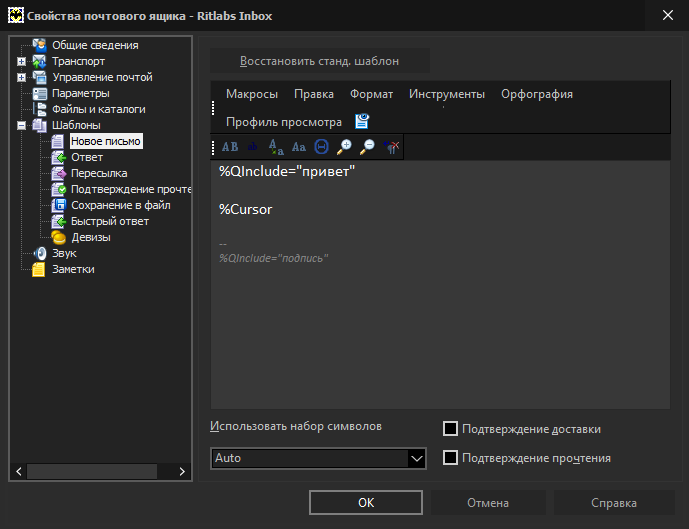Click the blue circled symbol toolbar icon
Screen dimensions: 689x529
[321, 147]
